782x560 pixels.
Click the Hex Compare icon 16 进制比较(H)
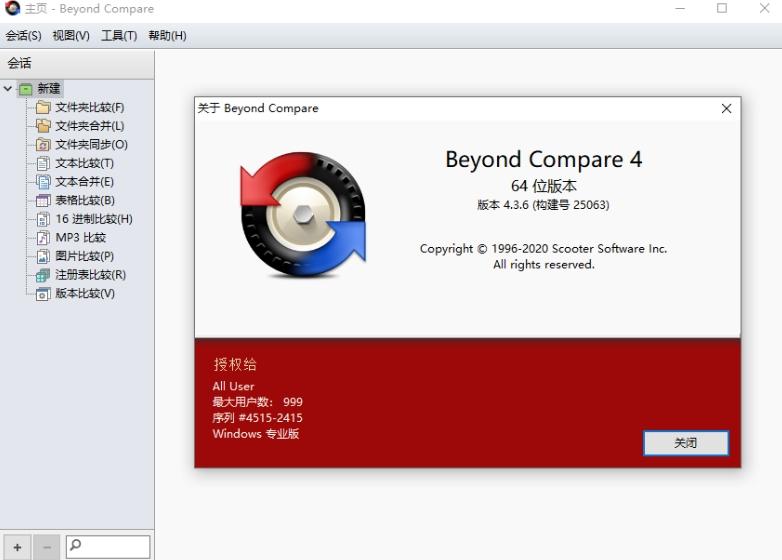(x=43, y=219)
